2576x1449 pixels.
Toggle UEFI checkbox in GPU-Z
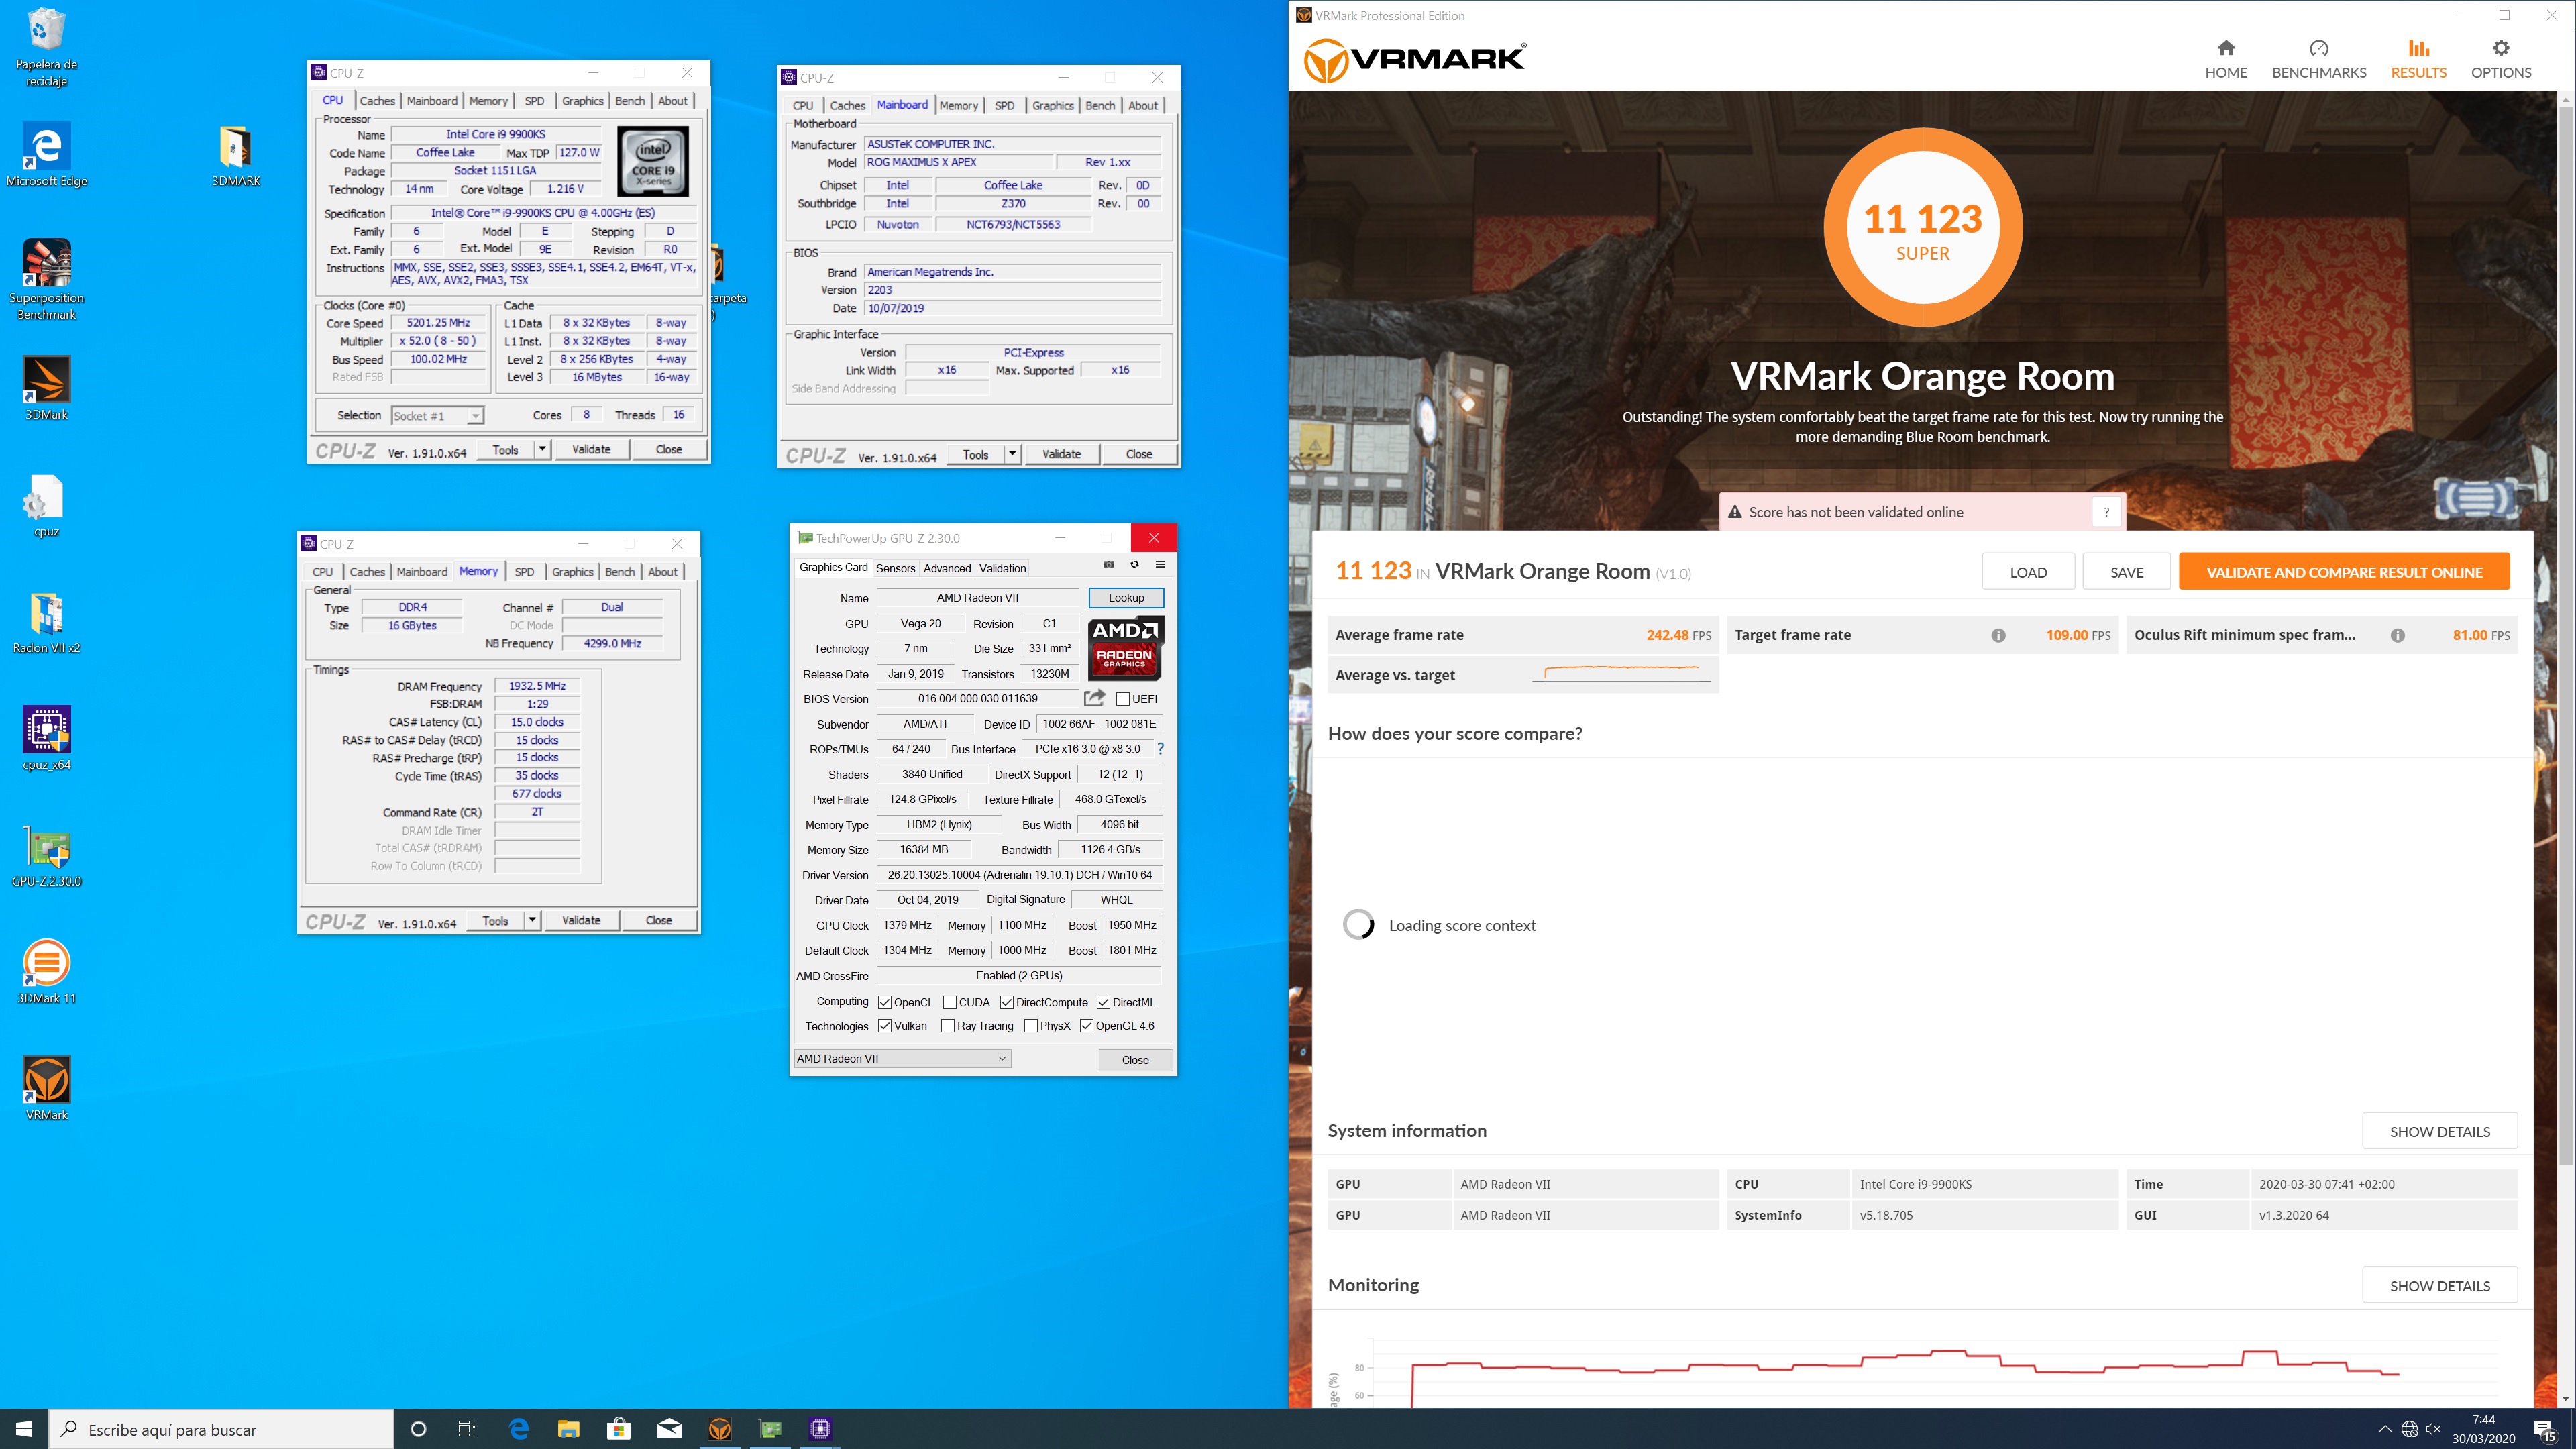(1123, 699)
